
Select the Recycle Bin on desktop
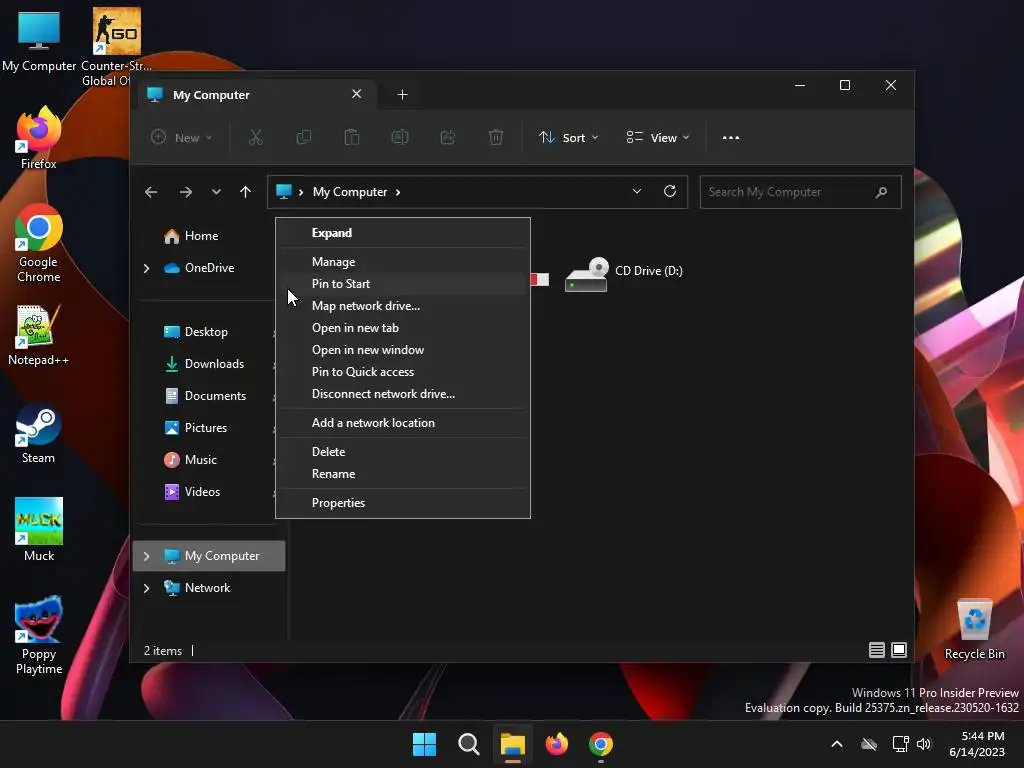pyautogui.click(x=974, y=629)
